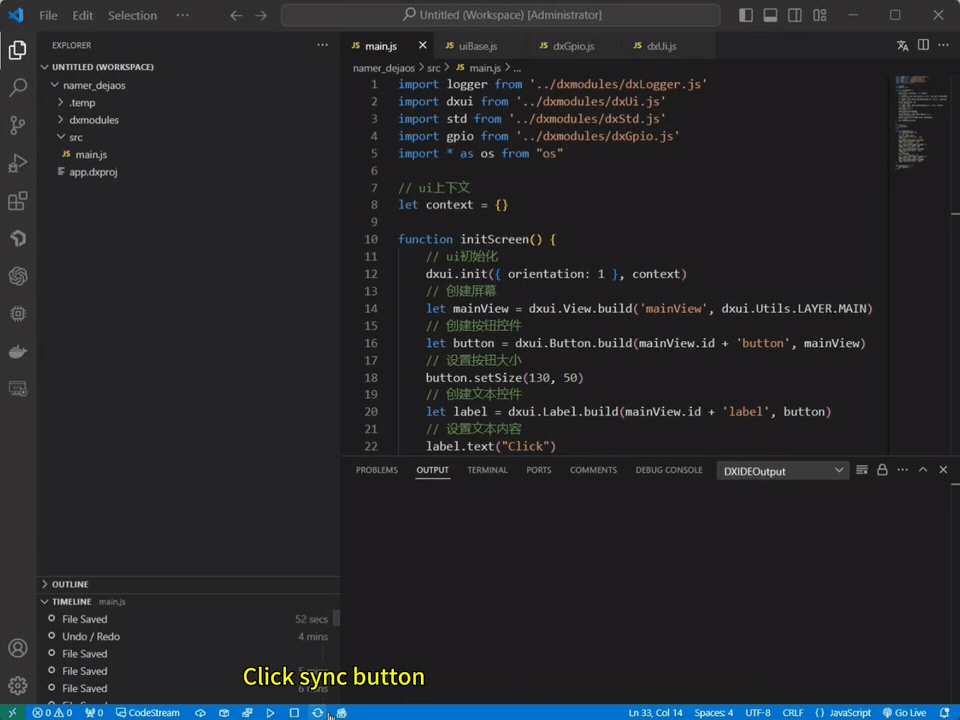960x720 pixels.
Task: Click CodeStream in status bar
Action: pos(148,713)
